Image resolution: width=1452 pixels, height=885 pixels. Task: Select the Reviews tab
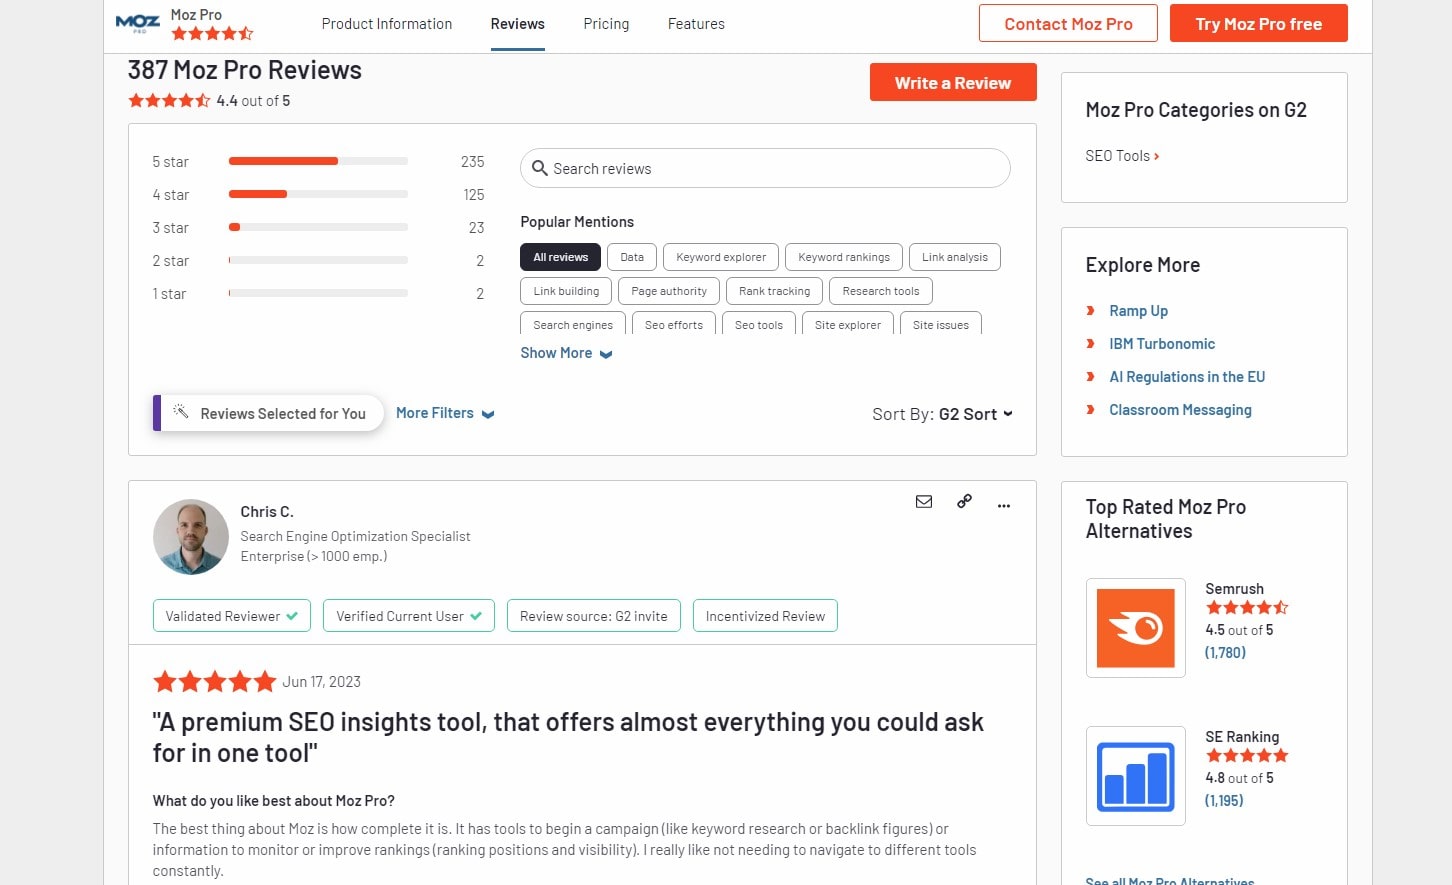coord(518,24)
